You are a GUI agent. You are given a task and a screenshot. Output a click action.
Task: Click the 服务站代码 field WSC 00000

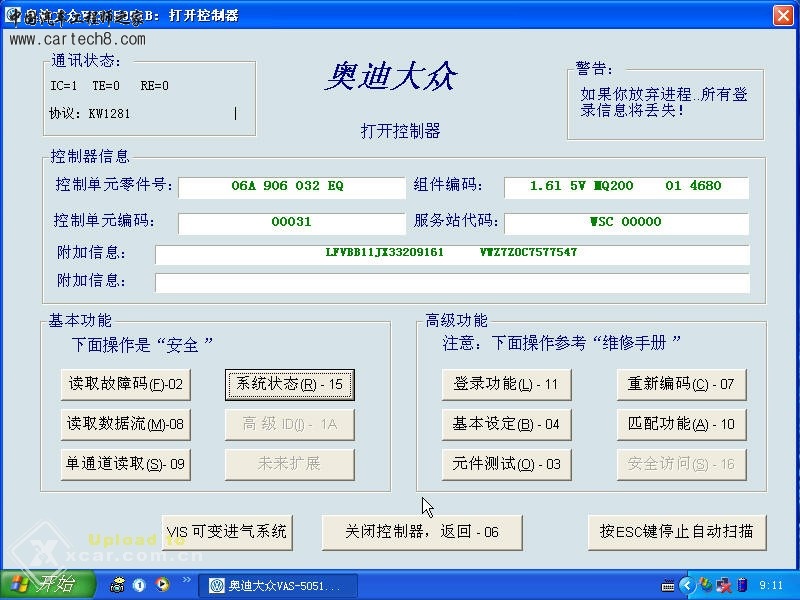tap(626, 223)
